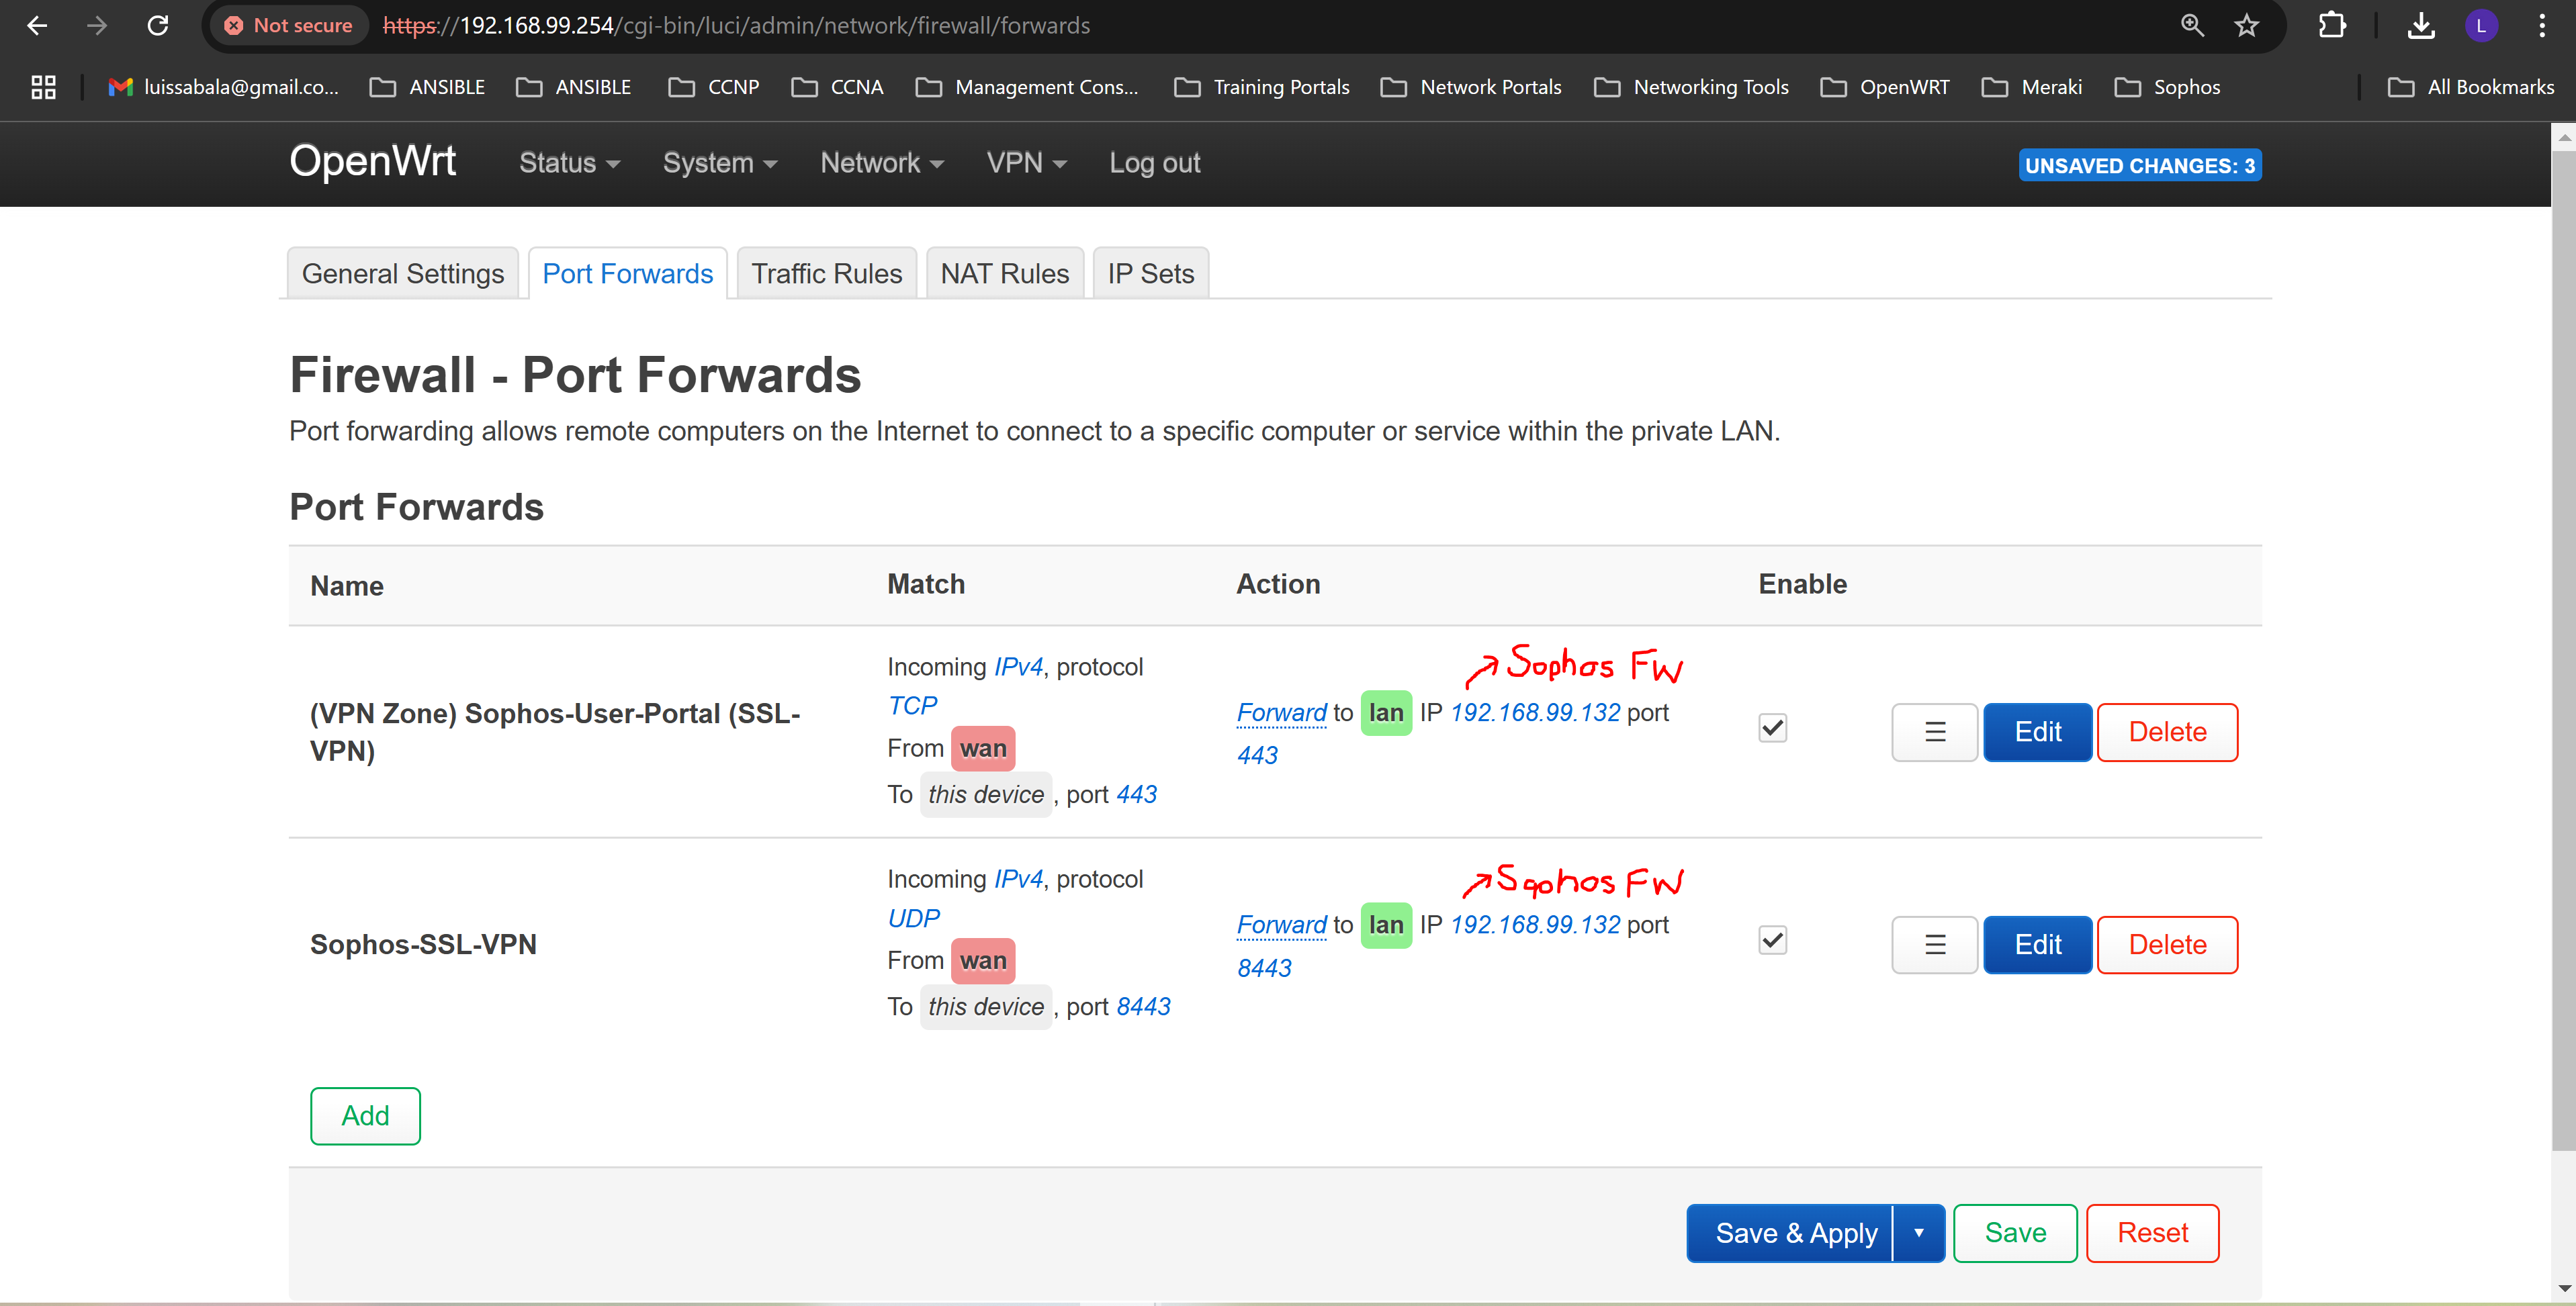Click the page vertical scrollbar
The image size is (2576, 1306).
2563,650
